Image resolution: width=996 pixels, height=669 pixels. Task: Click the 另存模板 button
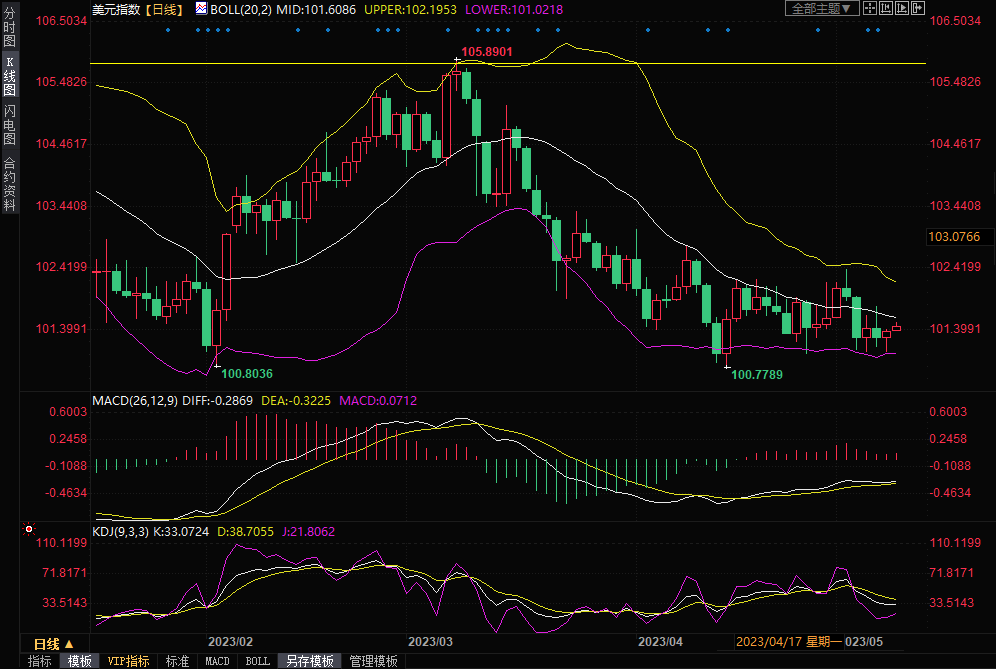(x=309, y=661)
